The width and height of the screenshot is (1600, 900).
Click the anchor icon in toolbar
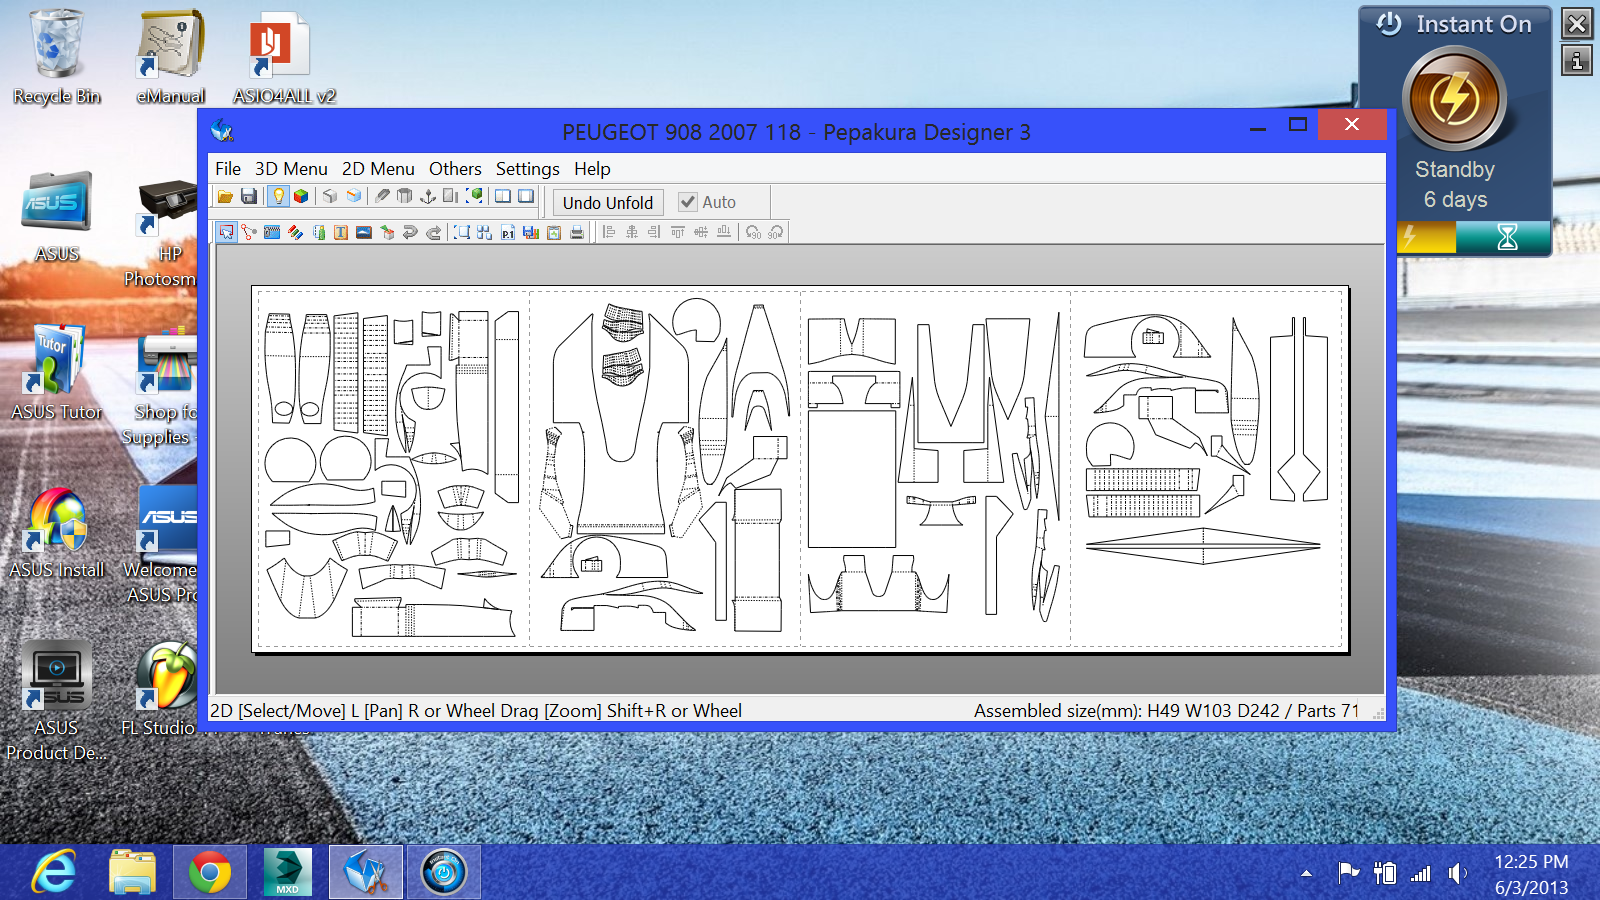[428, 197]
